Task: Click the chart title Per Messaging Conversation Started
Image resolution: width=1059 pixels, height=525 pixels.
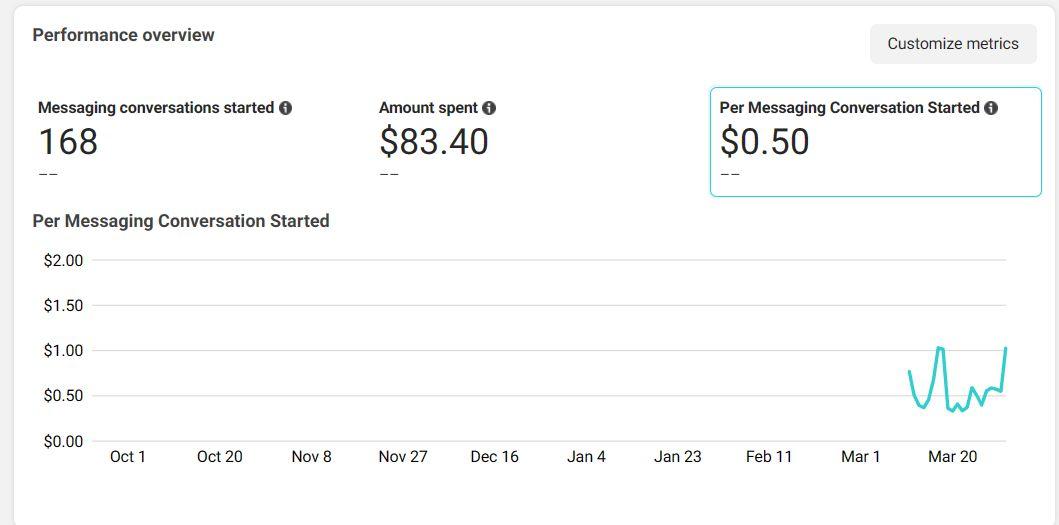Action: point(181,221)
